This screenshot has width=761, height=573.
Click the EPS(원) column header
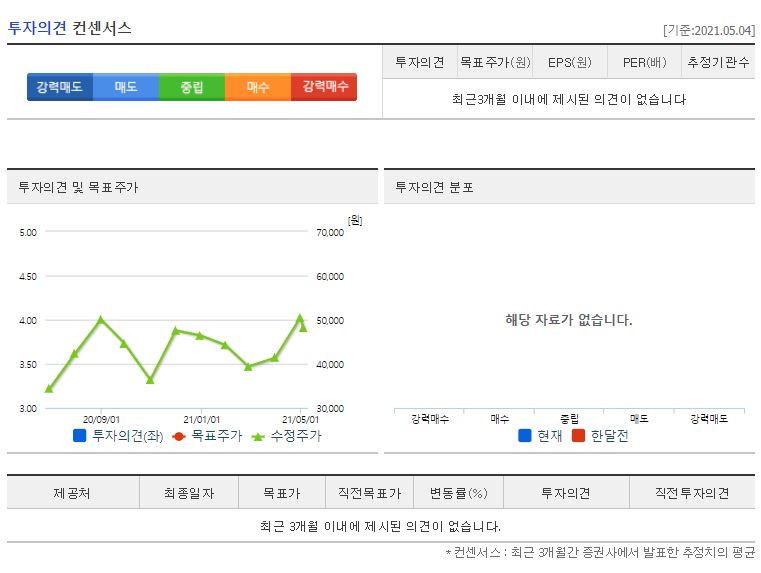click(x=570, y=62)
